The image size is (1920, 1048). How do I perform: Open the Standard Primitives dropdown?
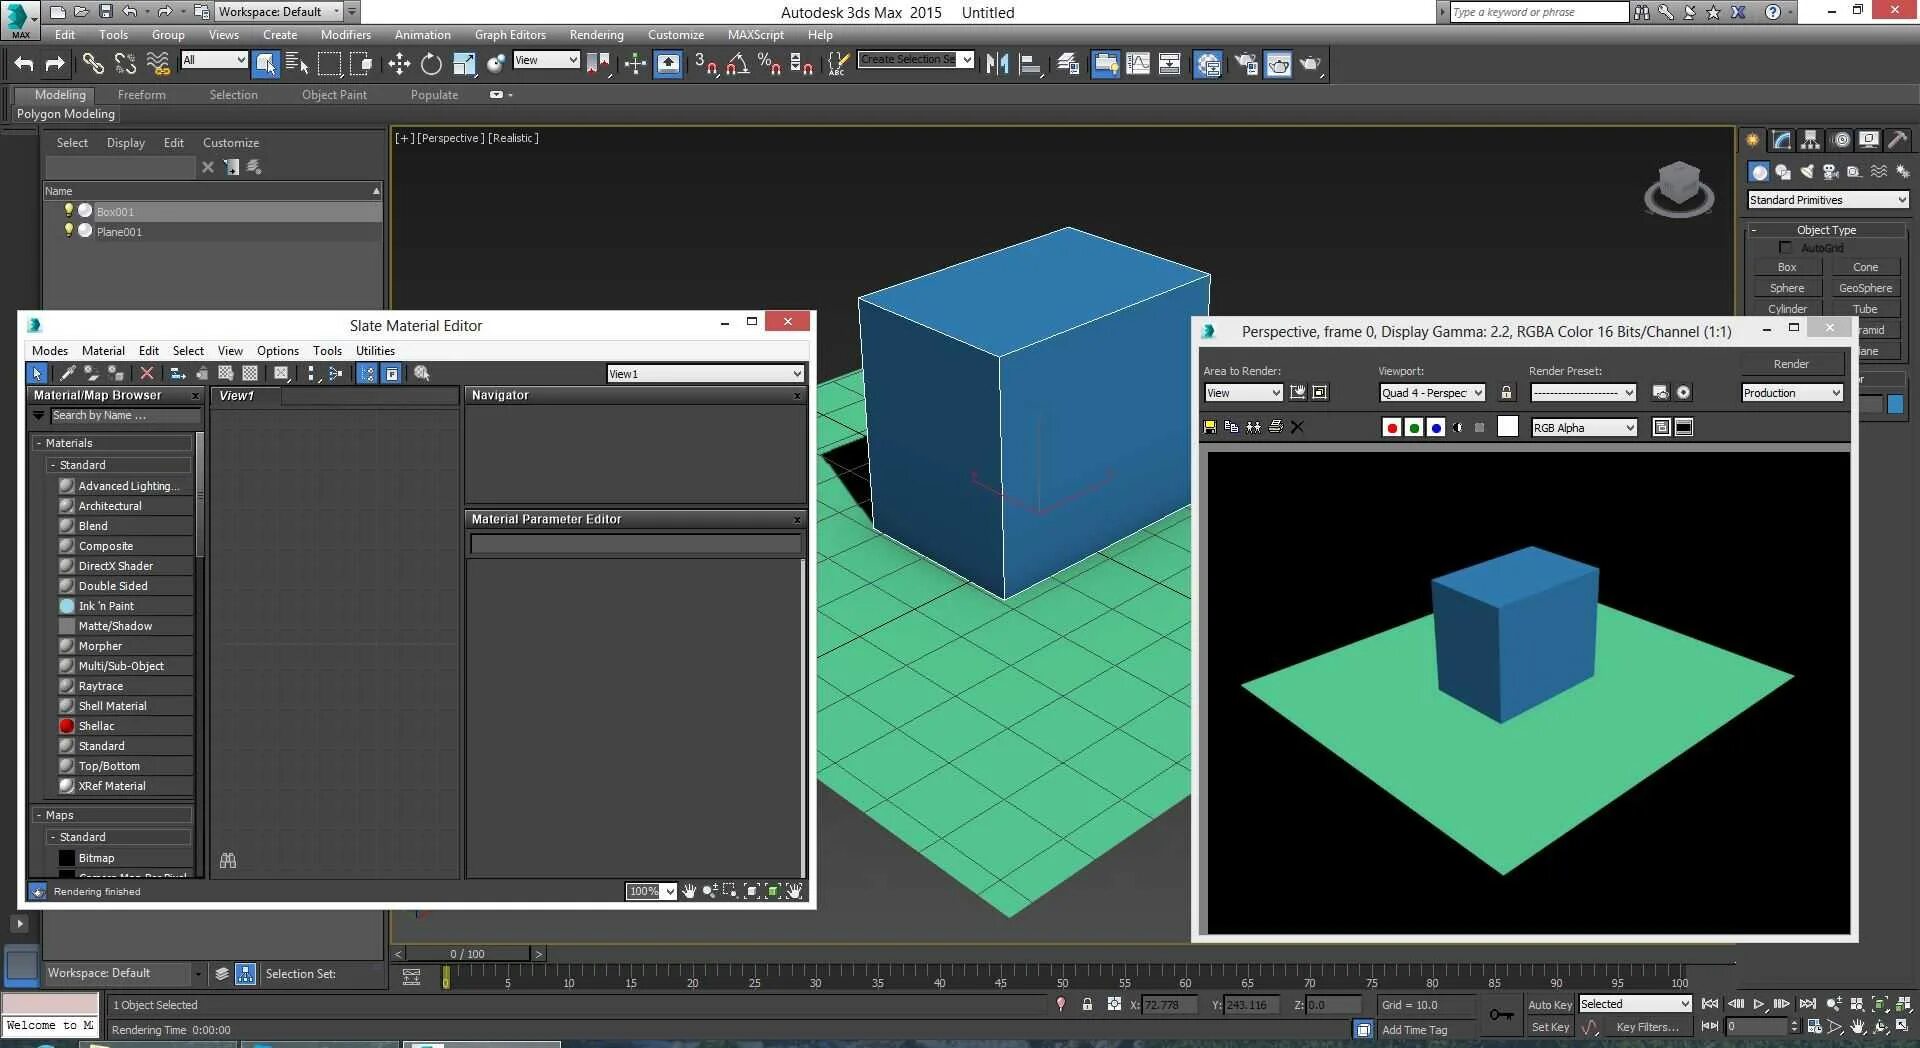1828,200
